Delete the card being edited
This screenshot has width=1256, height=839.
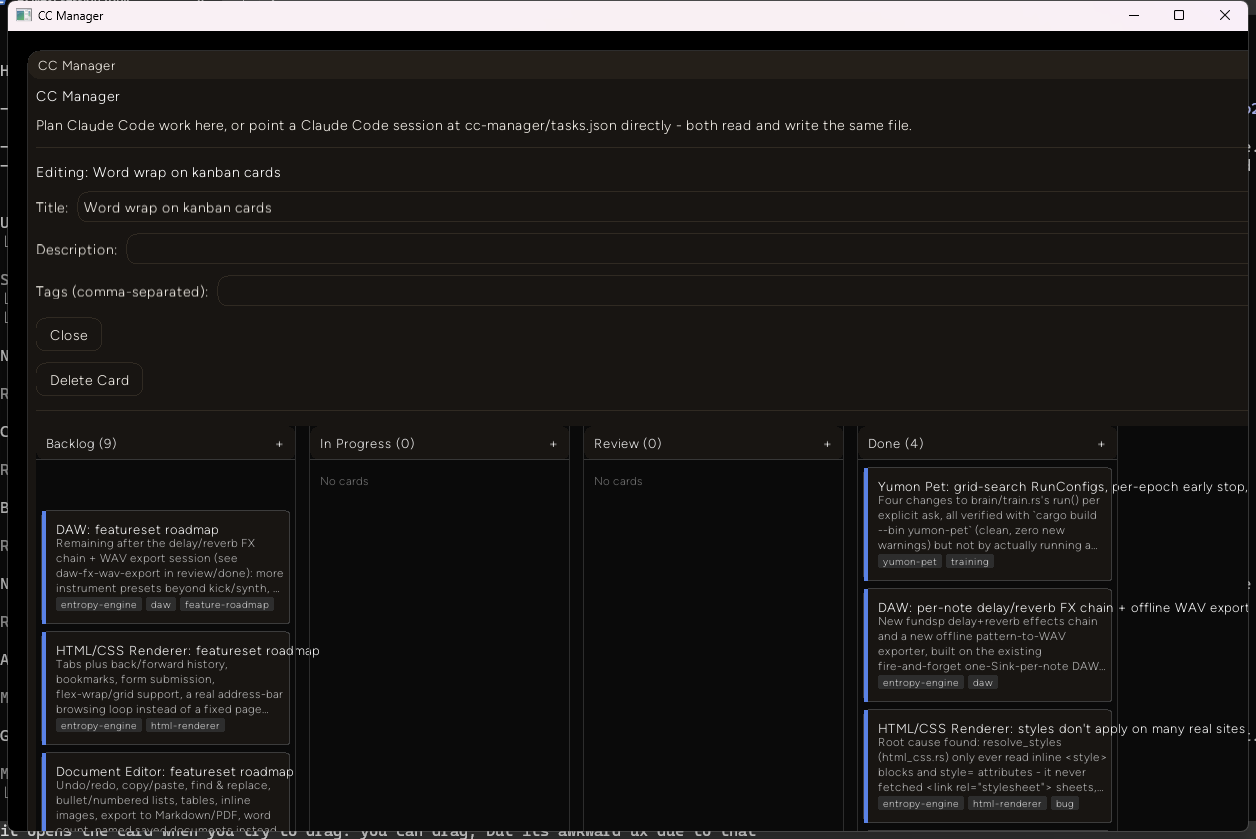coord(89,380)
